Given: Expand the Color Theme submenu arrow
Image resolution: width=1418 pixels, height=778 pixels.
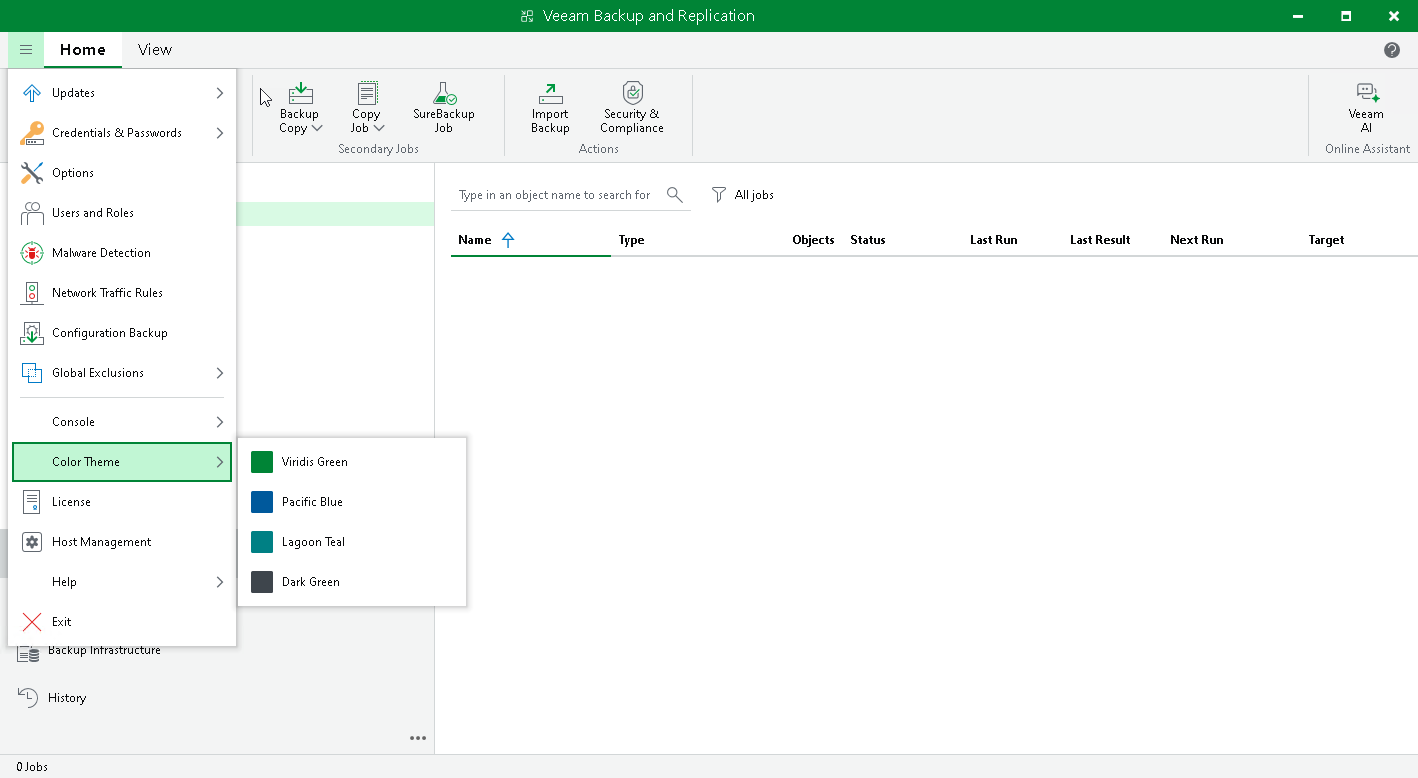Looking at the screenshot, I should pos(219,462).
